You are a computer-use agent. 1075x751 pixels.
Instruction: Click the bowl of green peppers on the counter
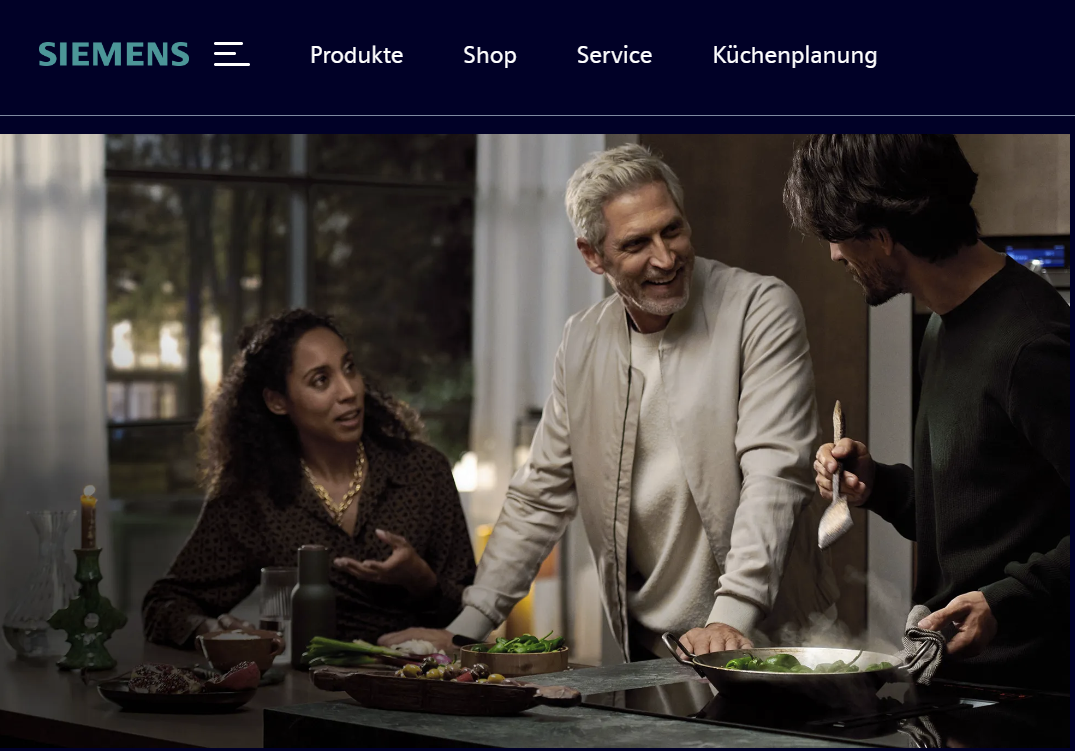tap(516, 654)
